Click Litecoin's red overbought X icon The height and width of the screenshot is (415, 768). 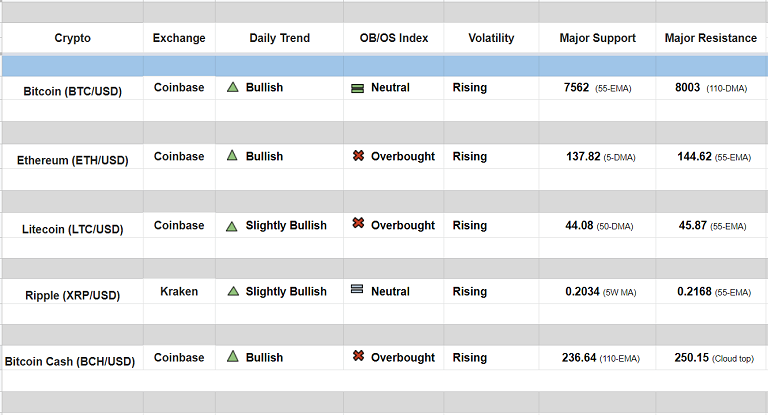point(358,224)
